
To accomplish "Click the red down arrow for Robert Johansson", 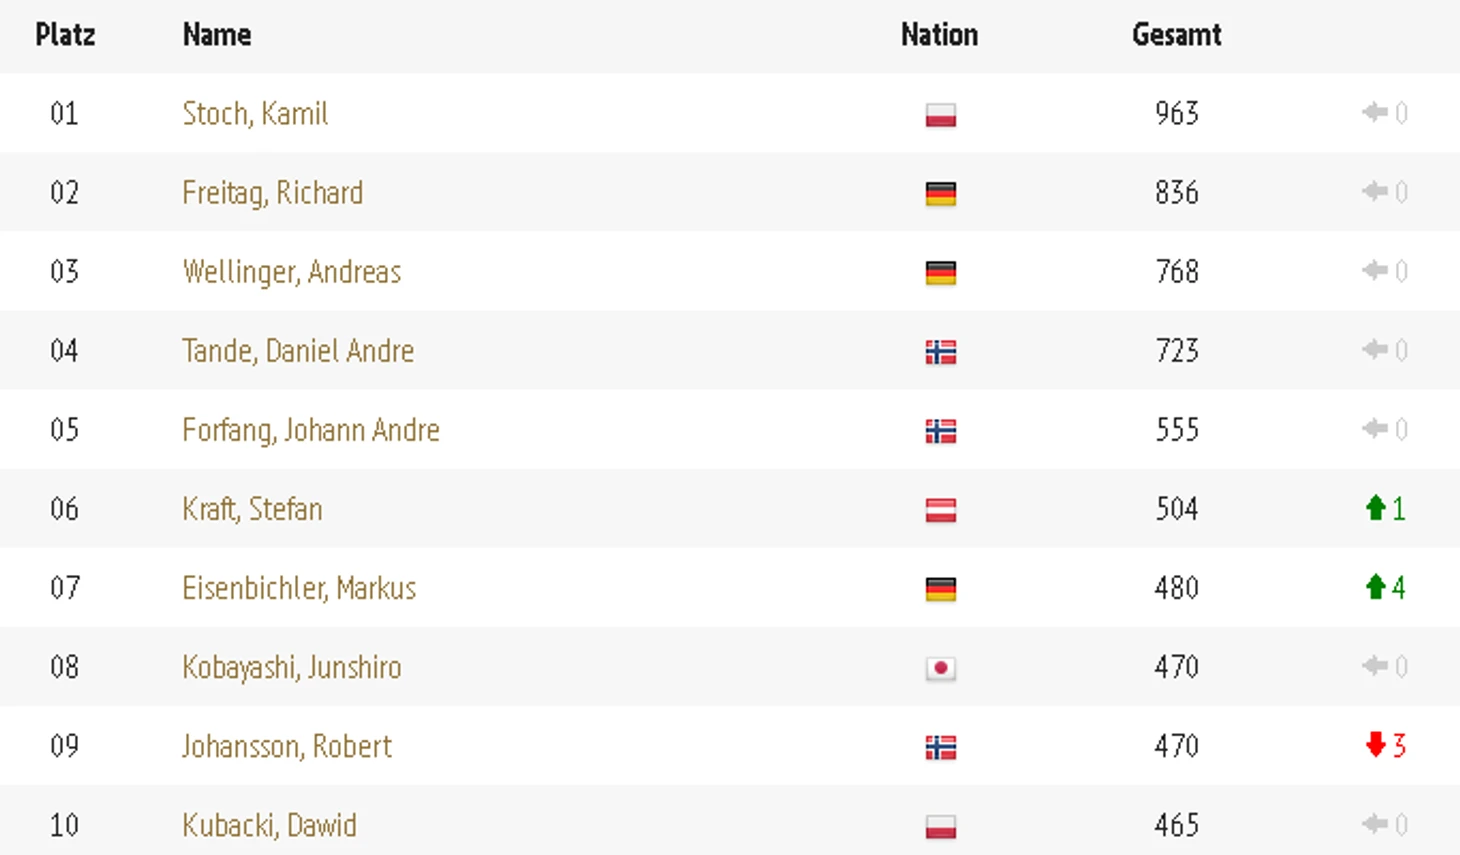I will click(x=1375, y=744).
